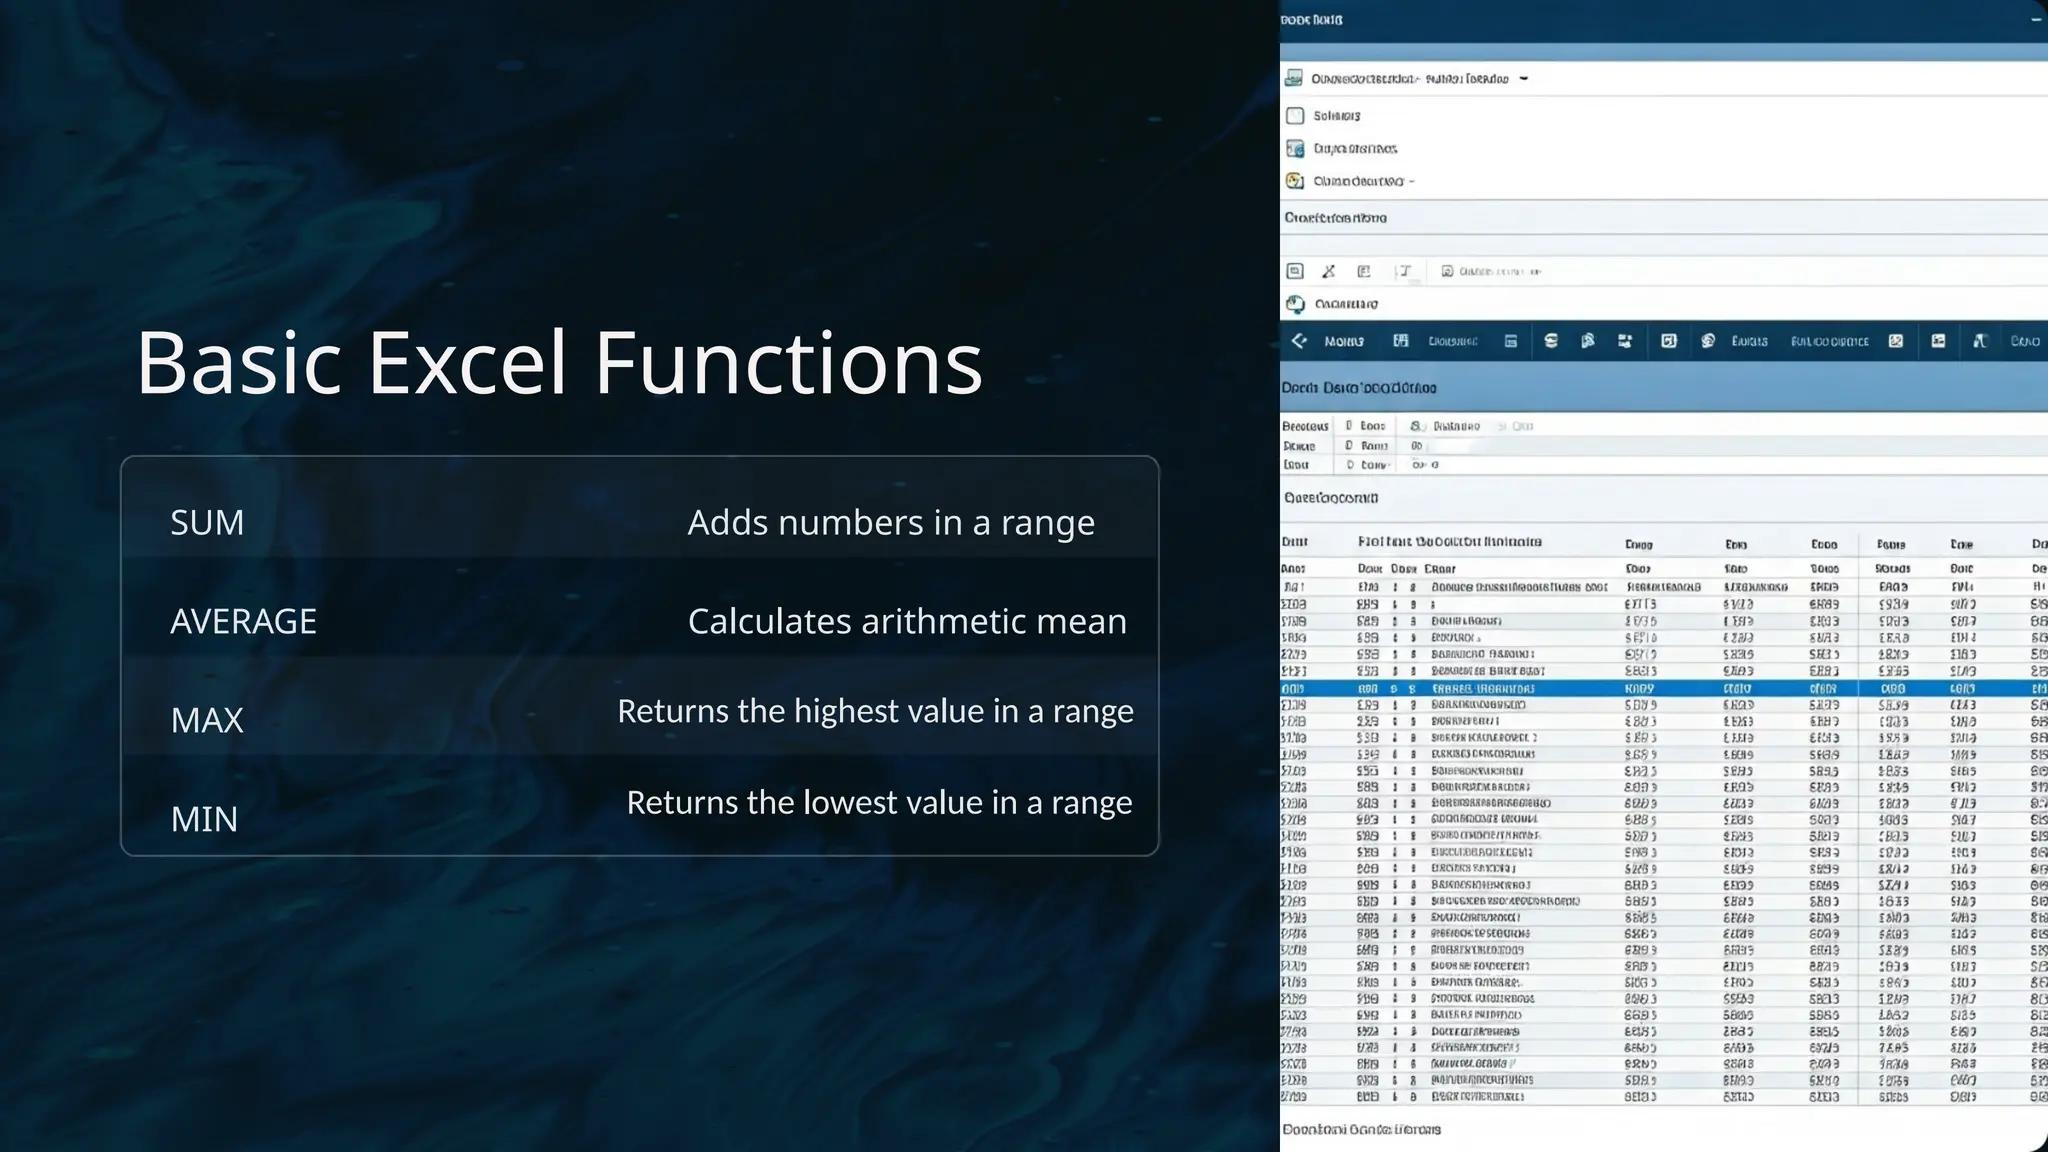The image size is (2048, 1152).
Task: Minimize the panel using top-right dash
Action: (x=2036, y=19)
